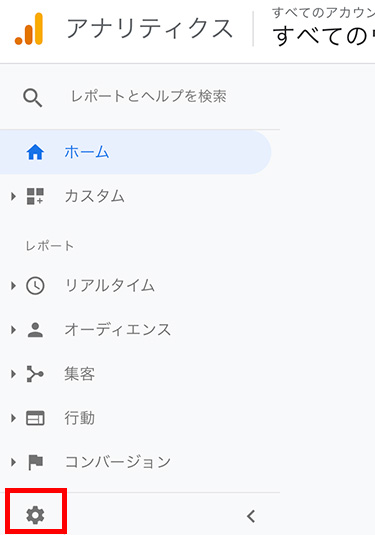Screen dimensions: 375x535
Task: Expand the 集客 reports arrow
Action: point(13,374)
